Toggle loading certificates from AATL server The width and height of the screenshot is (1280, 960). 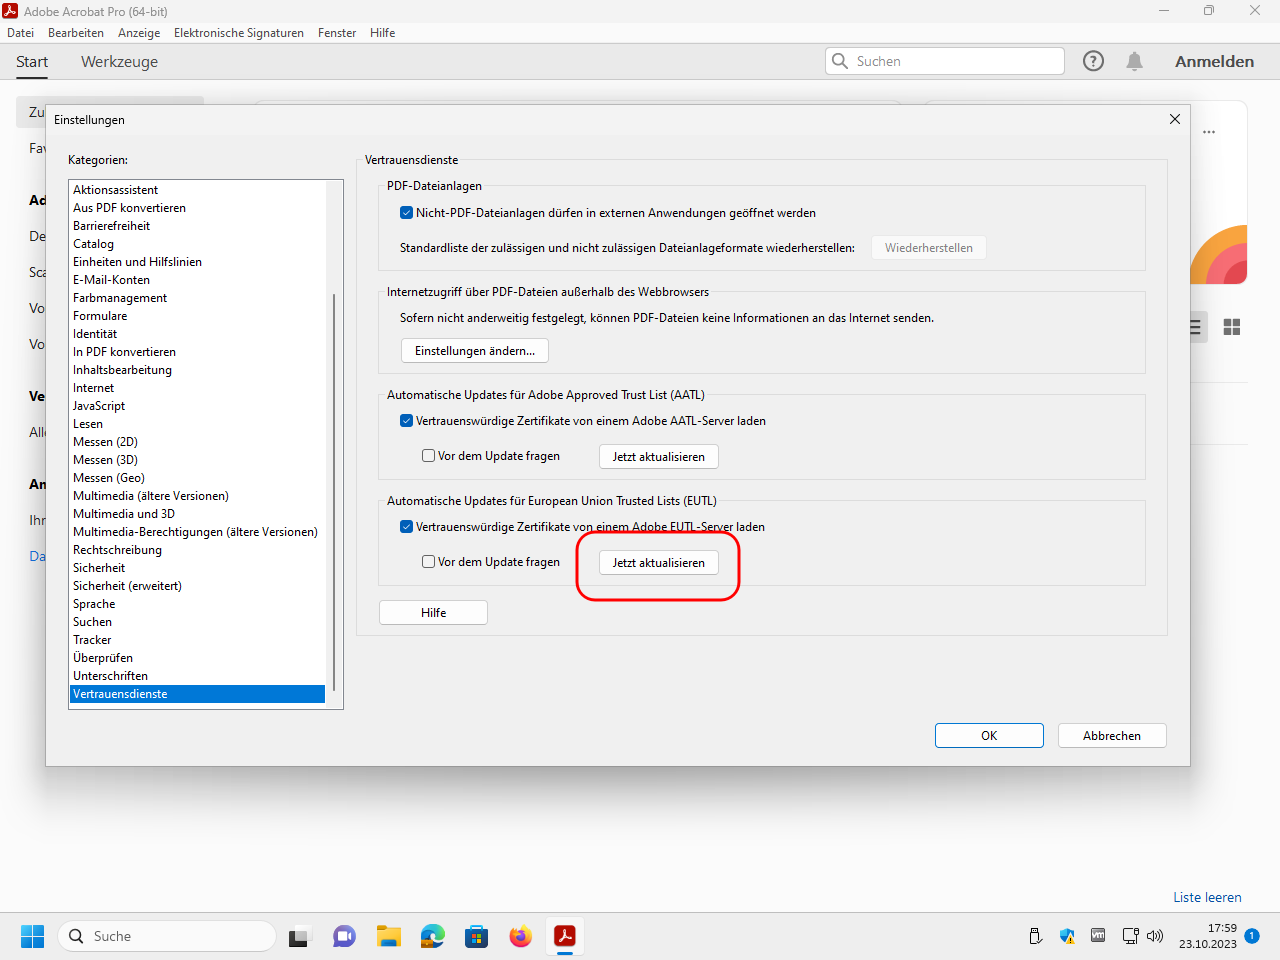coord(407,421)
